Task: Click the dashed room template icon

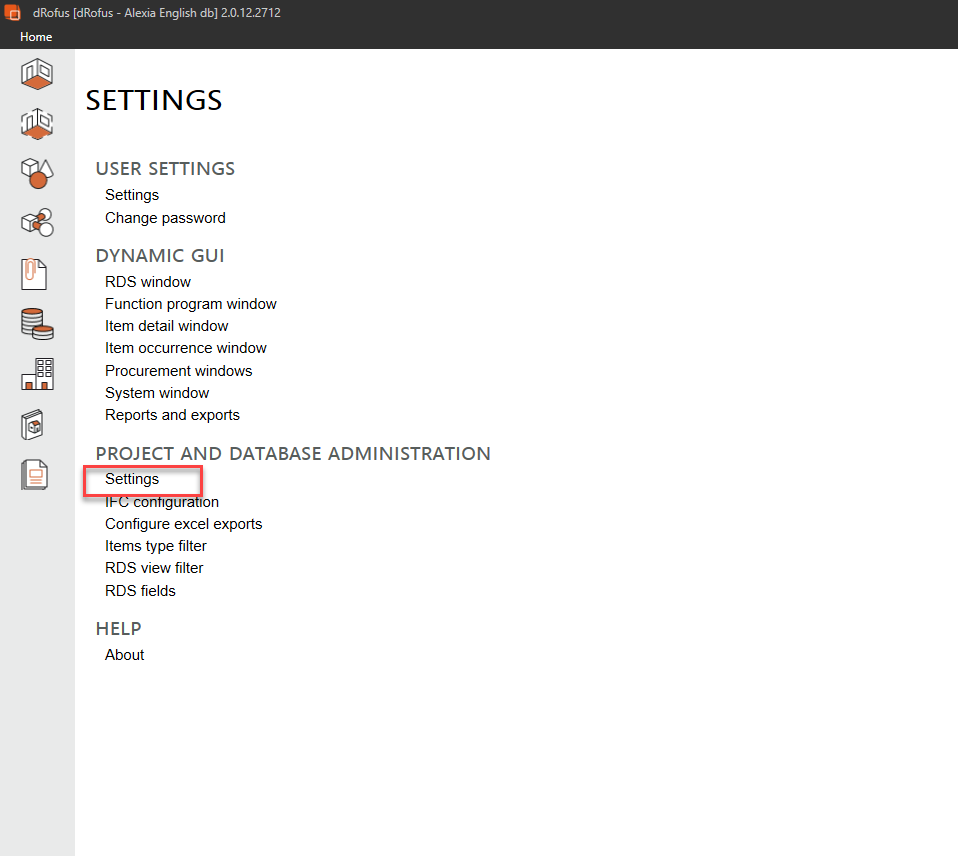Action: coord(37,124)
